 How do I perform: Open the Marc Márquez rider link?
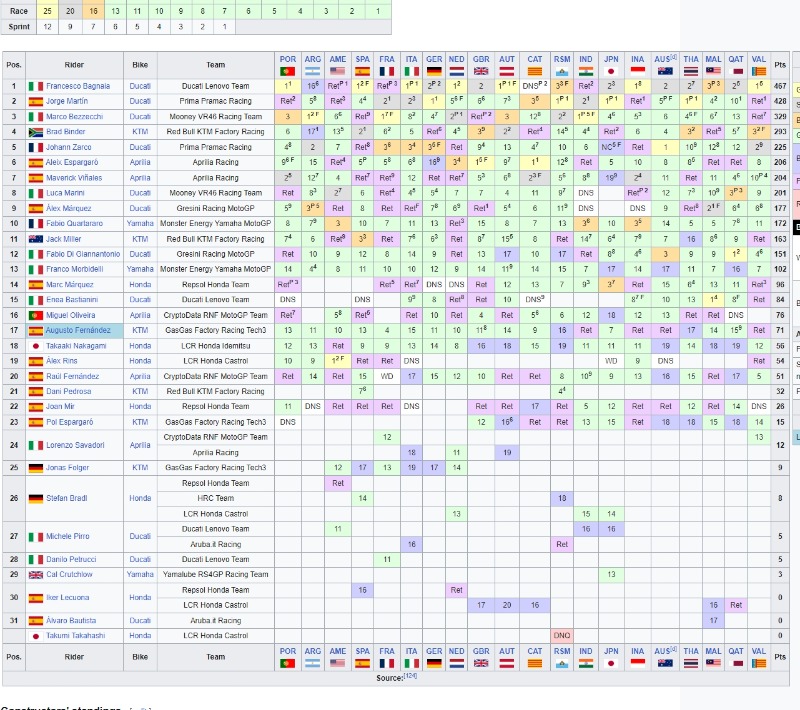69,285
